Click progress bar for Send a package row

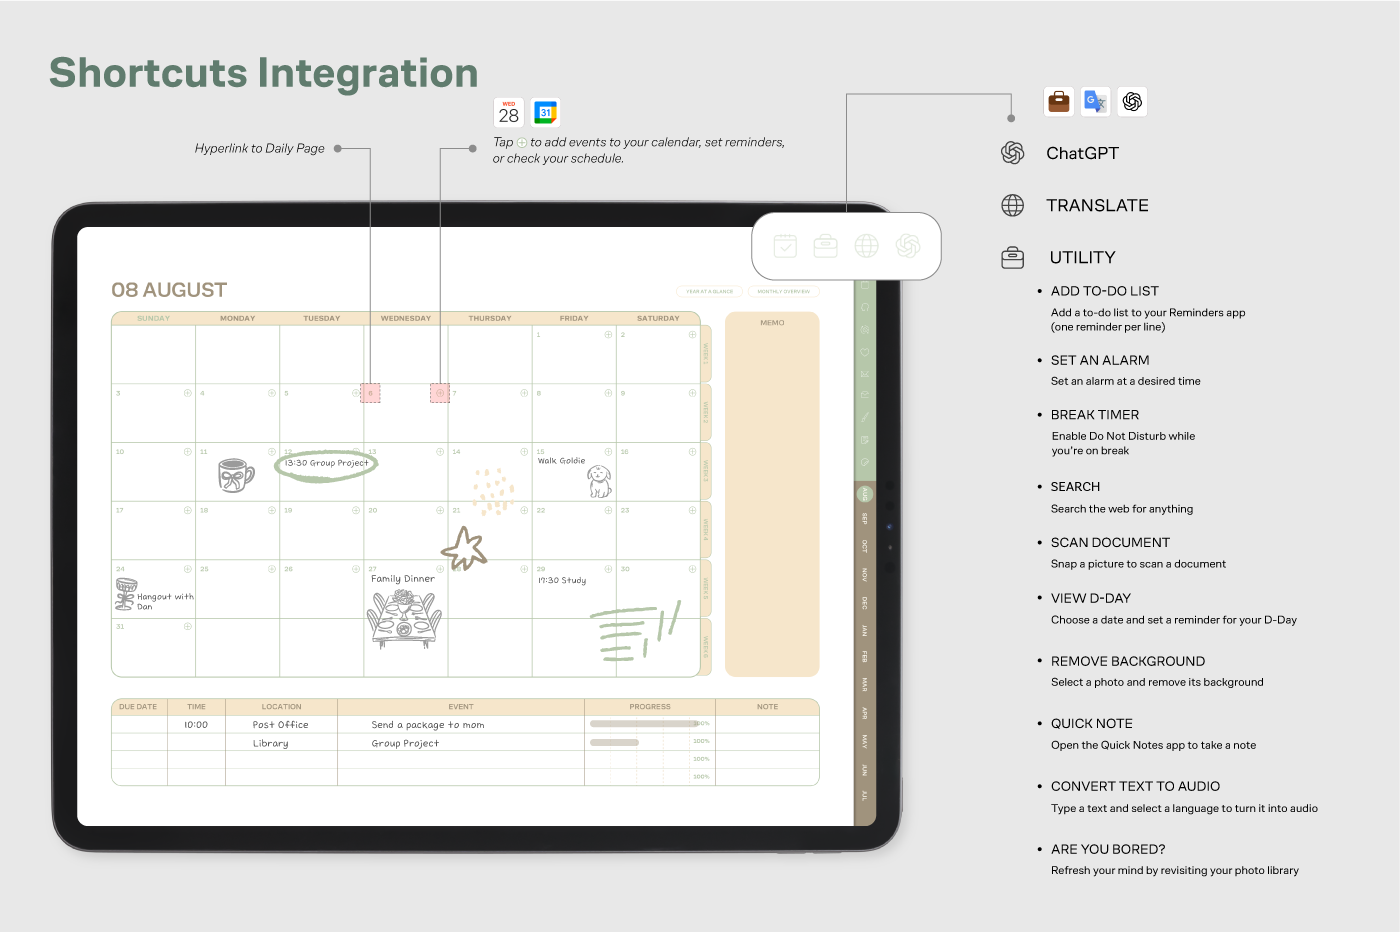645,723
